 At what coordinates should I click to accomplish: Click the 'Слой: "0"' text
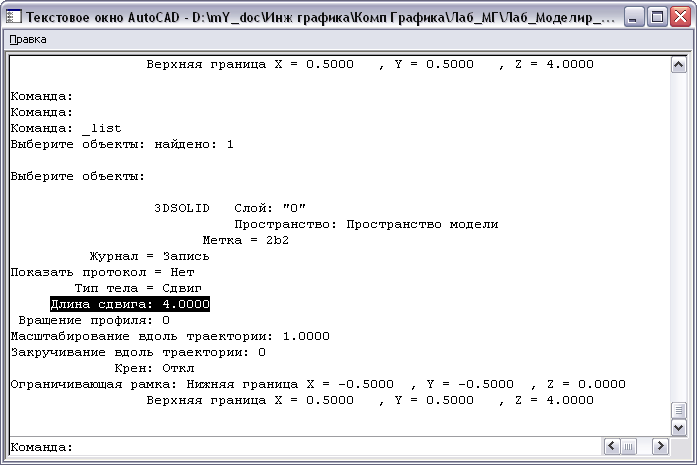coord(270,208)
